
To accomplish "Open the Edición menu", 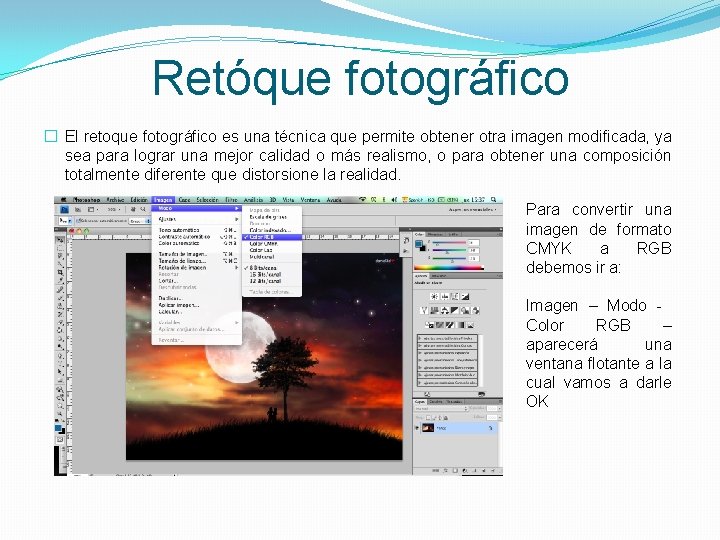I will tap(139, 200).
